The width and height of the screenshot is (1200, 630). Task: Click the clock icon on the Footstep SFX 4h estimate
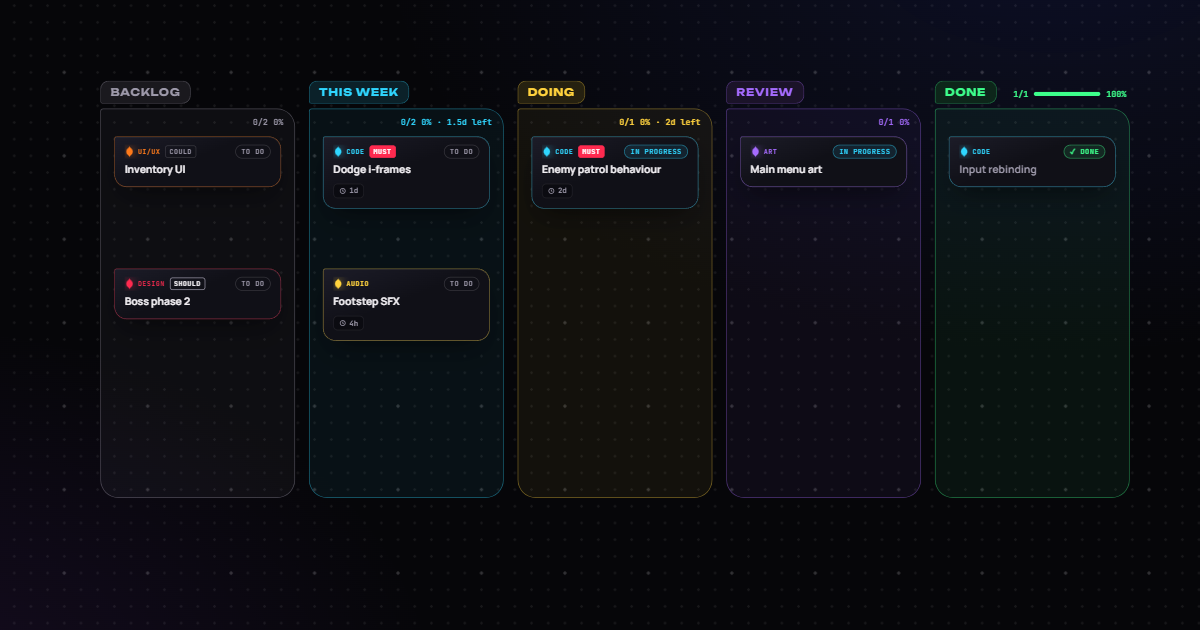pos(343,323)
